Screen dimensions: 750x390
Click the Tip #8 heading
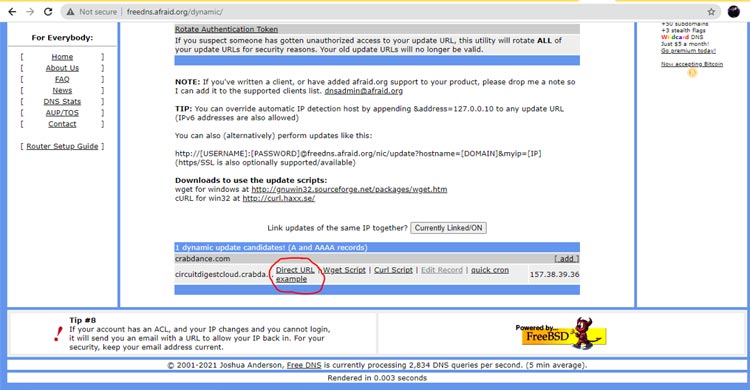(82, 320)
